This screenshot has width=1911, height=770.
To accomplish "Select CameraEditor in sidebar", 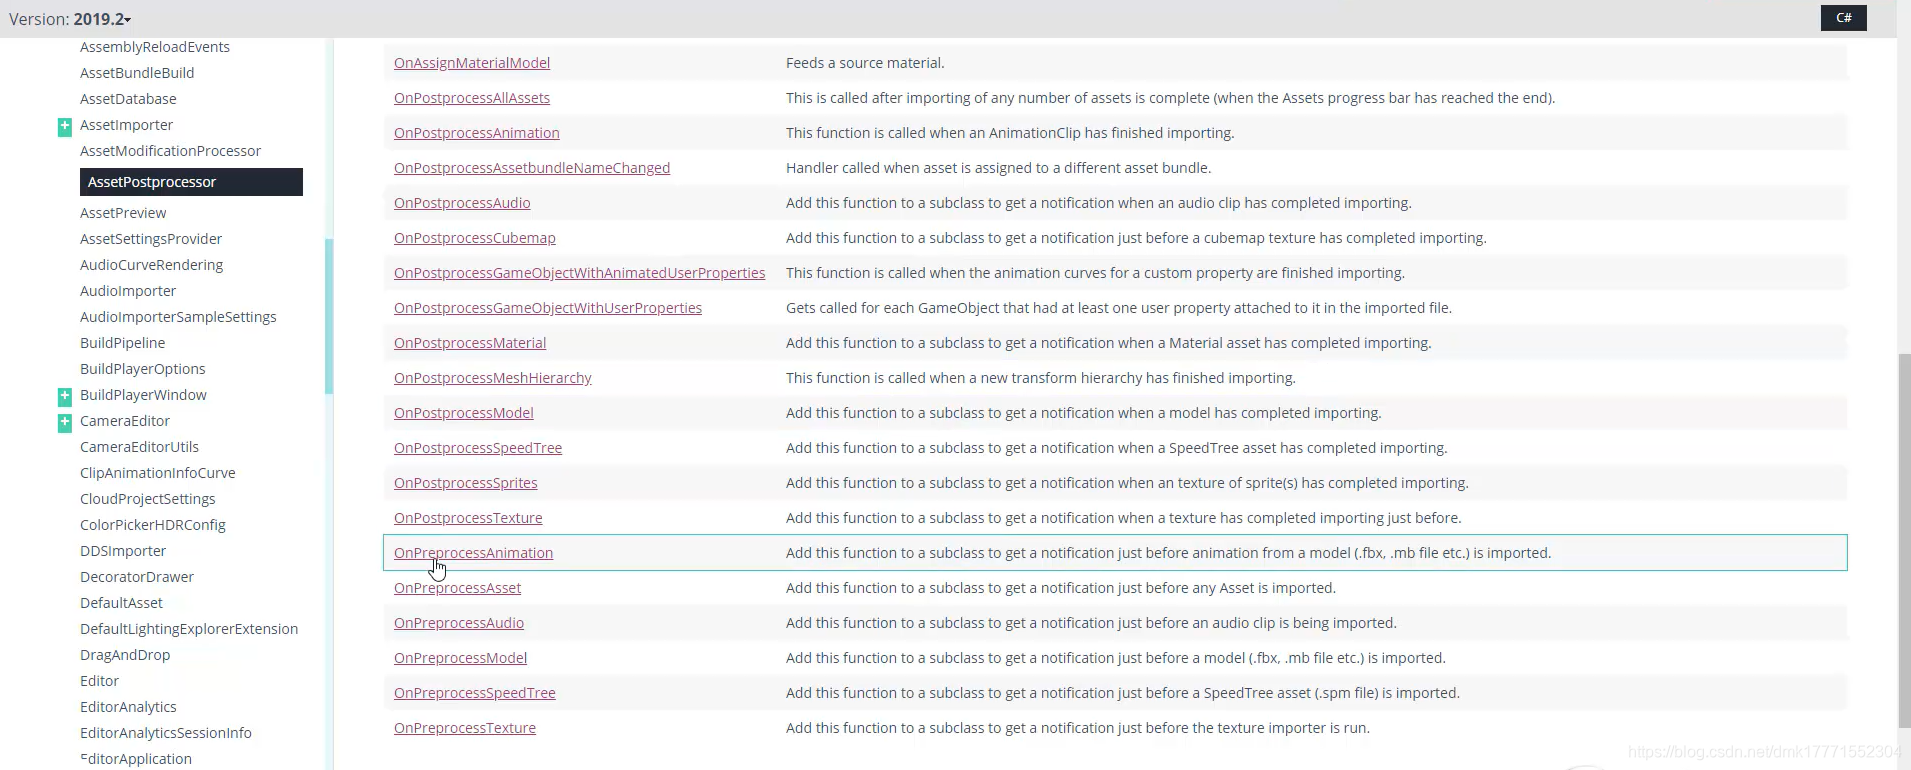I will coord(125,421).
